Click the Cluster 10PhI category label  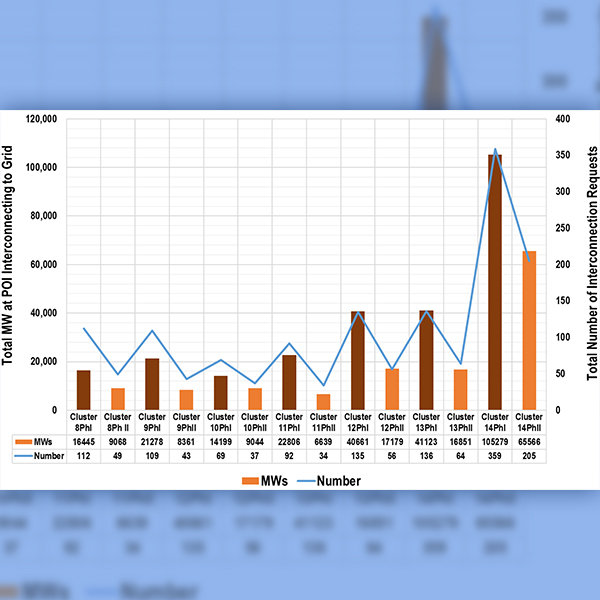click(221, 421)
